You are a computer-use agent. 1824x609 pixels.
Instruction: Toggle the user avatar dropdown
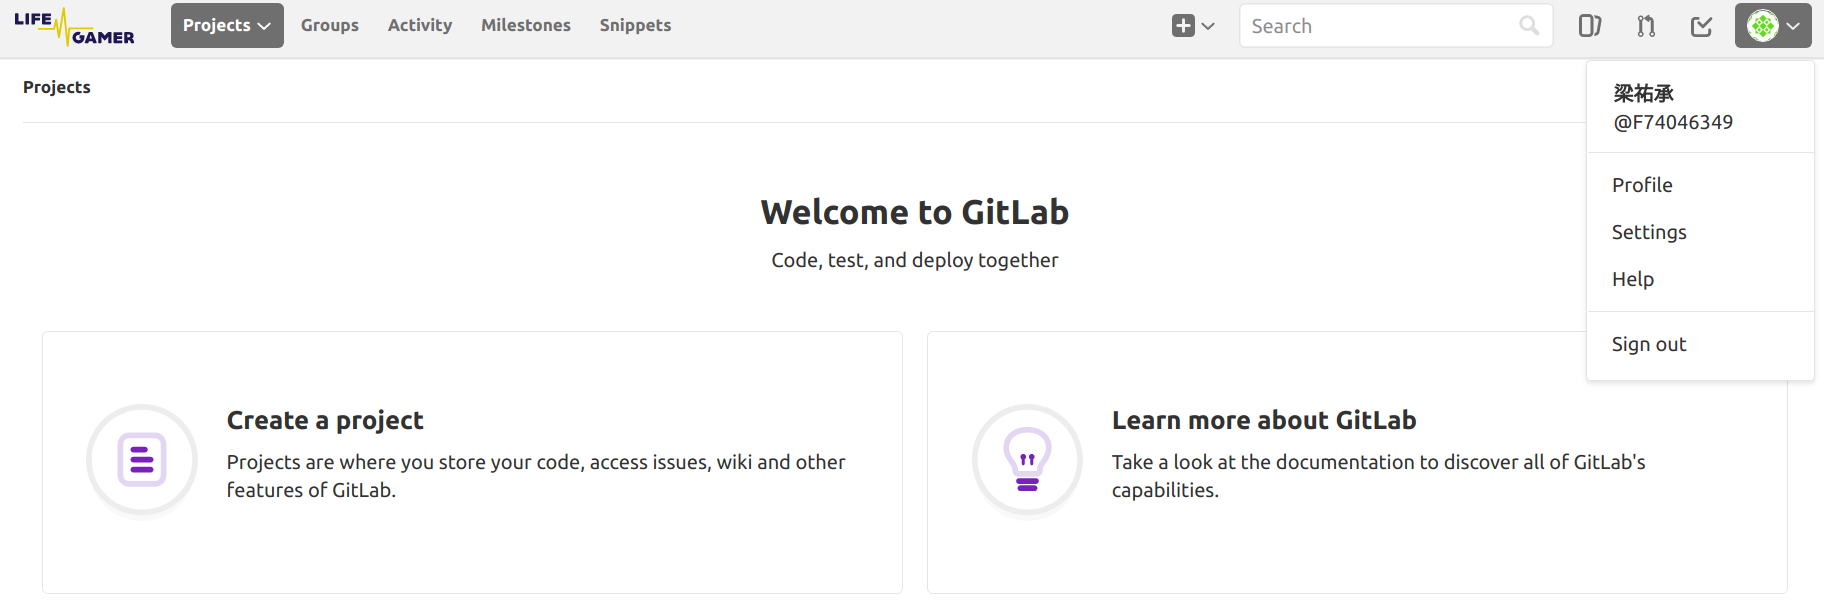[x=1773, y=26]
